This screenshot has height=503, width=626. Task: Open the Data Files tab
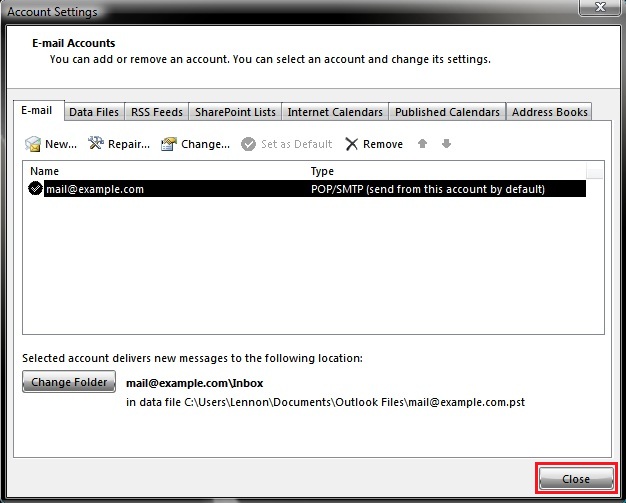click(x=94, y=112)
